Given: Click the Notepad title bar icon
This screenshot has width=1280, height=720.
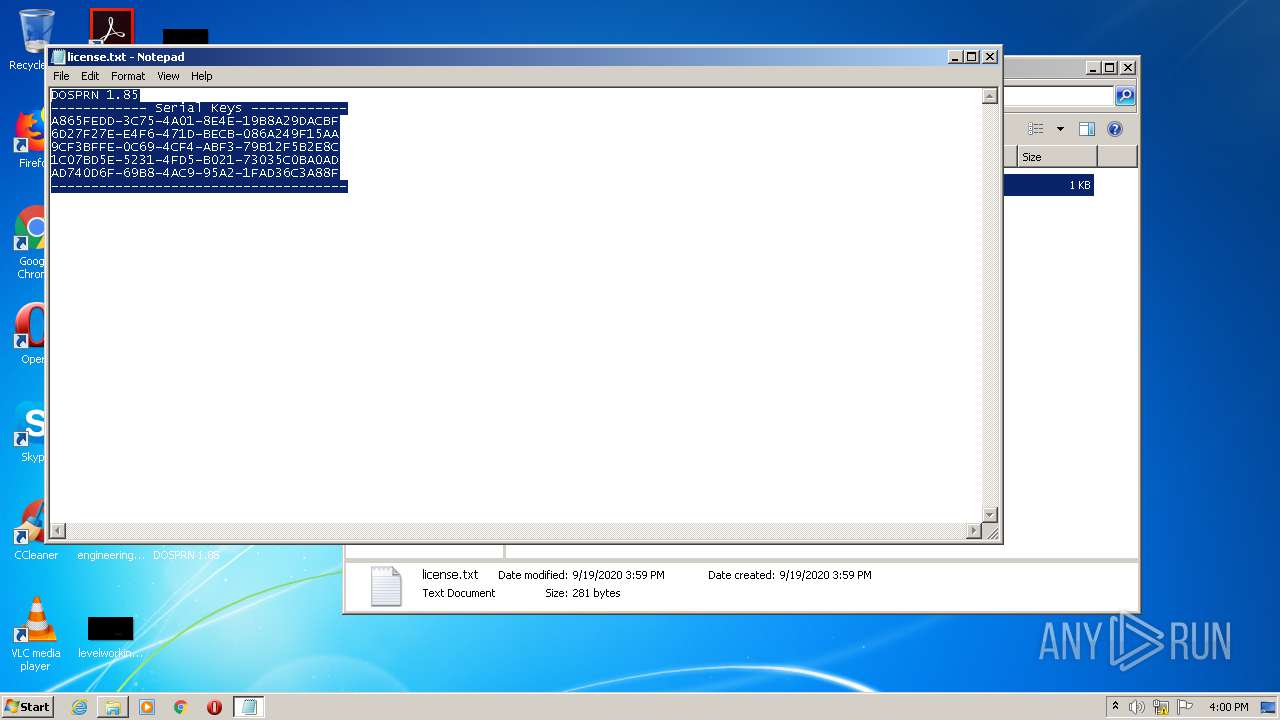Looking at the screenshot, I should [x=59, y=57].
